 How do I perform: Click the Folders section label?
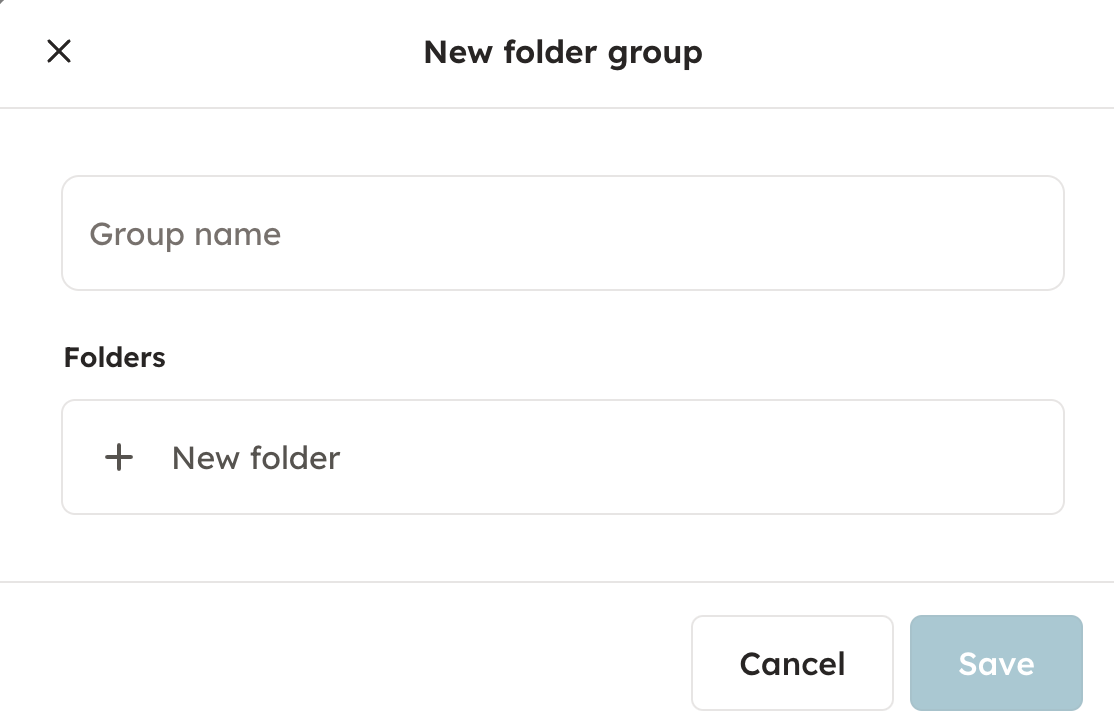click(x=114, y=357)
